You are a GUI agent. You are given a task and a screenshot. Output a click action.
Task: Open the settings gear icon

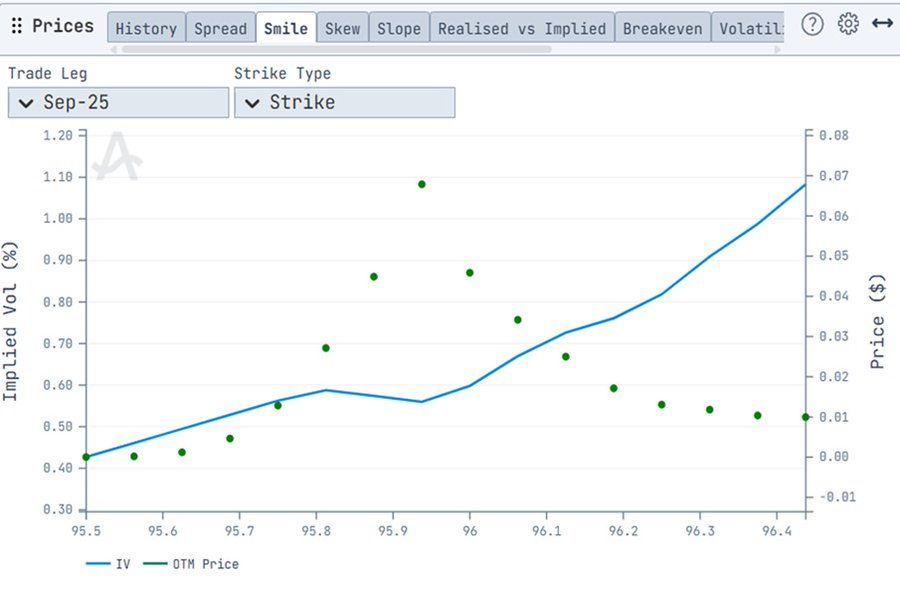pyautogui.click(x=848, y=24)
